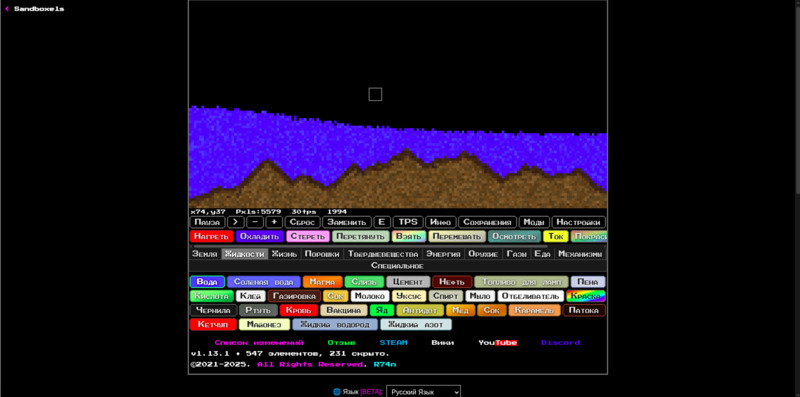Switch to the Жизнь category tab
Image resolution: width=800 pixels, height=397 pixels.
(284, 254)
